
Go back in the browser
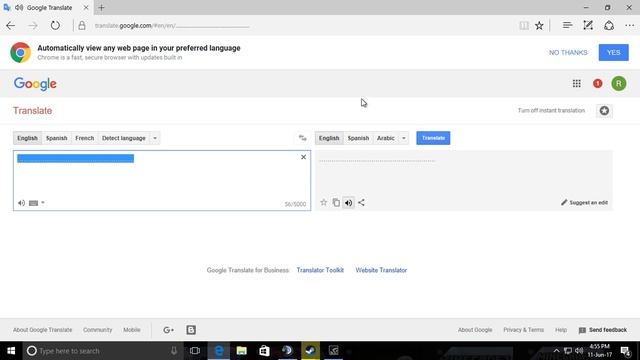coord(11,26)
